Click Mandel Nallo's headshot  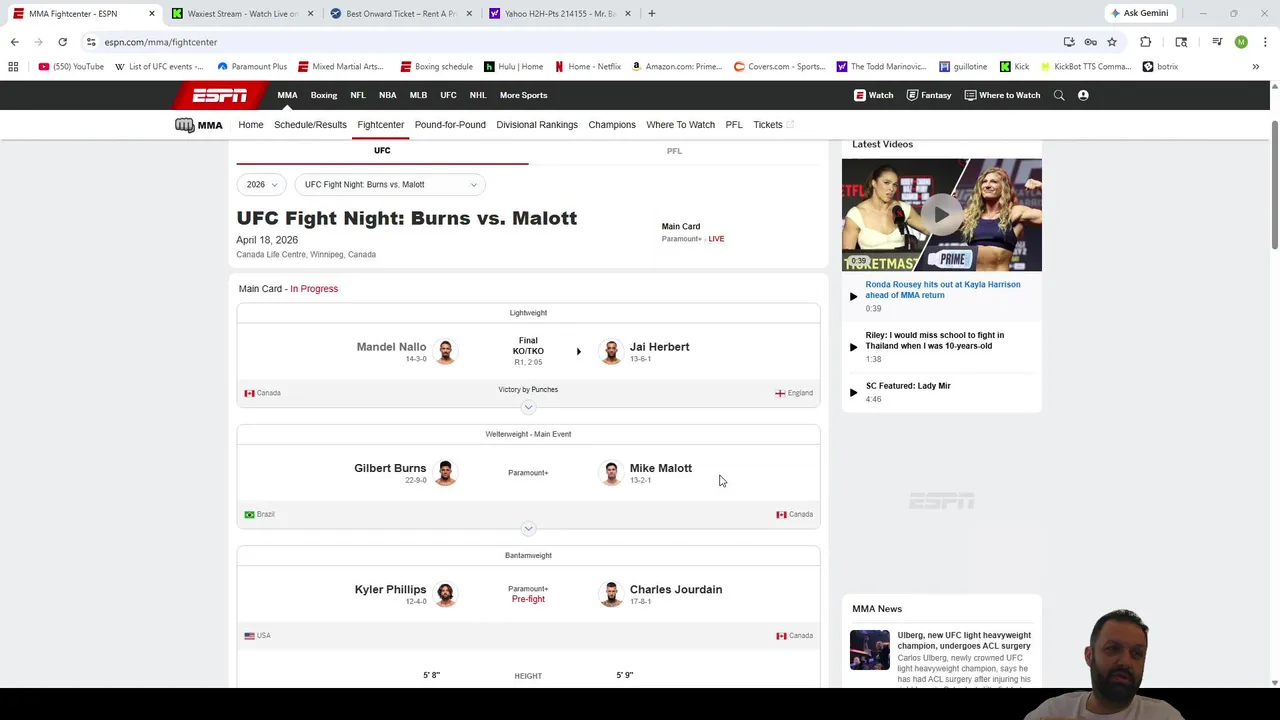click(445, 351)
